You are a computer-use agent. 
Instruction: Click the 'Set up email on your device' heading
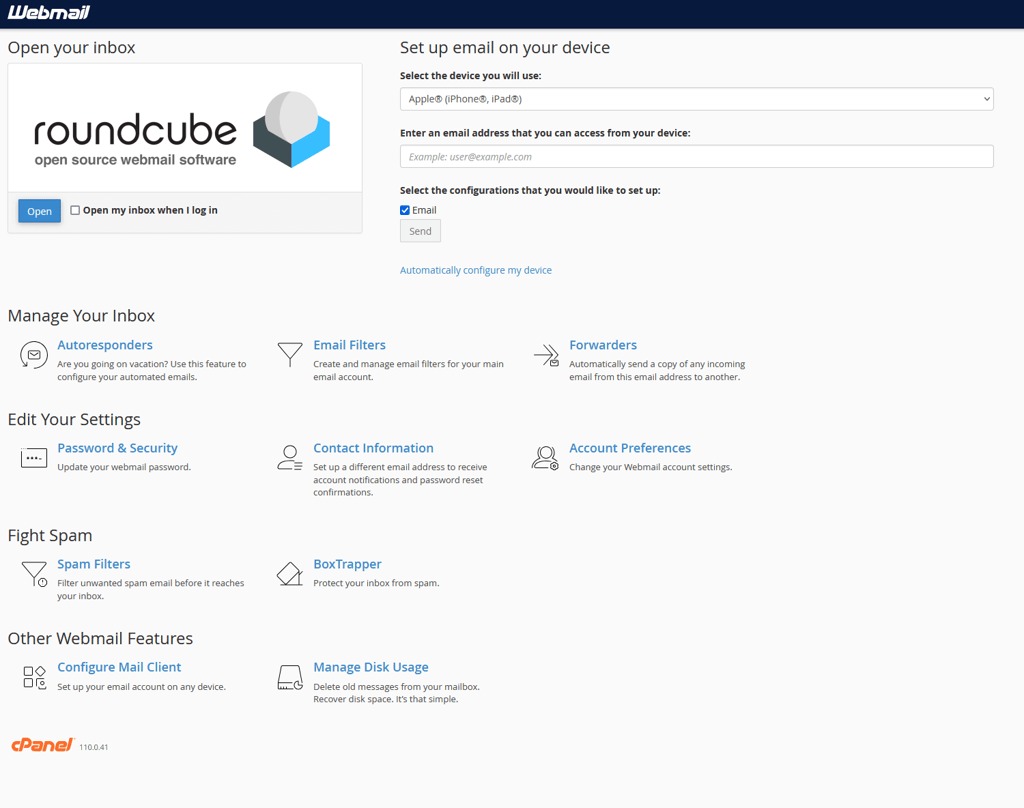[x=505, y=48]
